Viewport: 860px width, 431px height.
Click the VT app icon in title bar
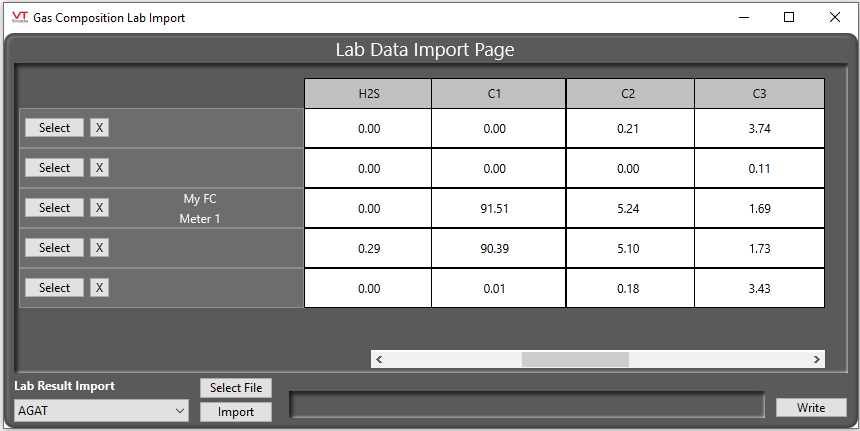[x=18, y=17]
